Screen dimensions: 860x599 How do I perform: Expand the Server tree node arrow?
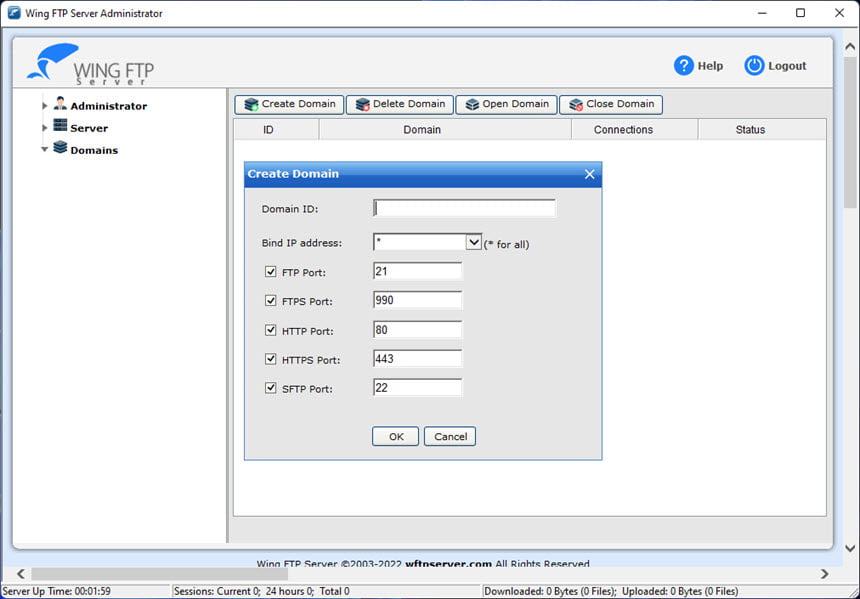(45, 128)
